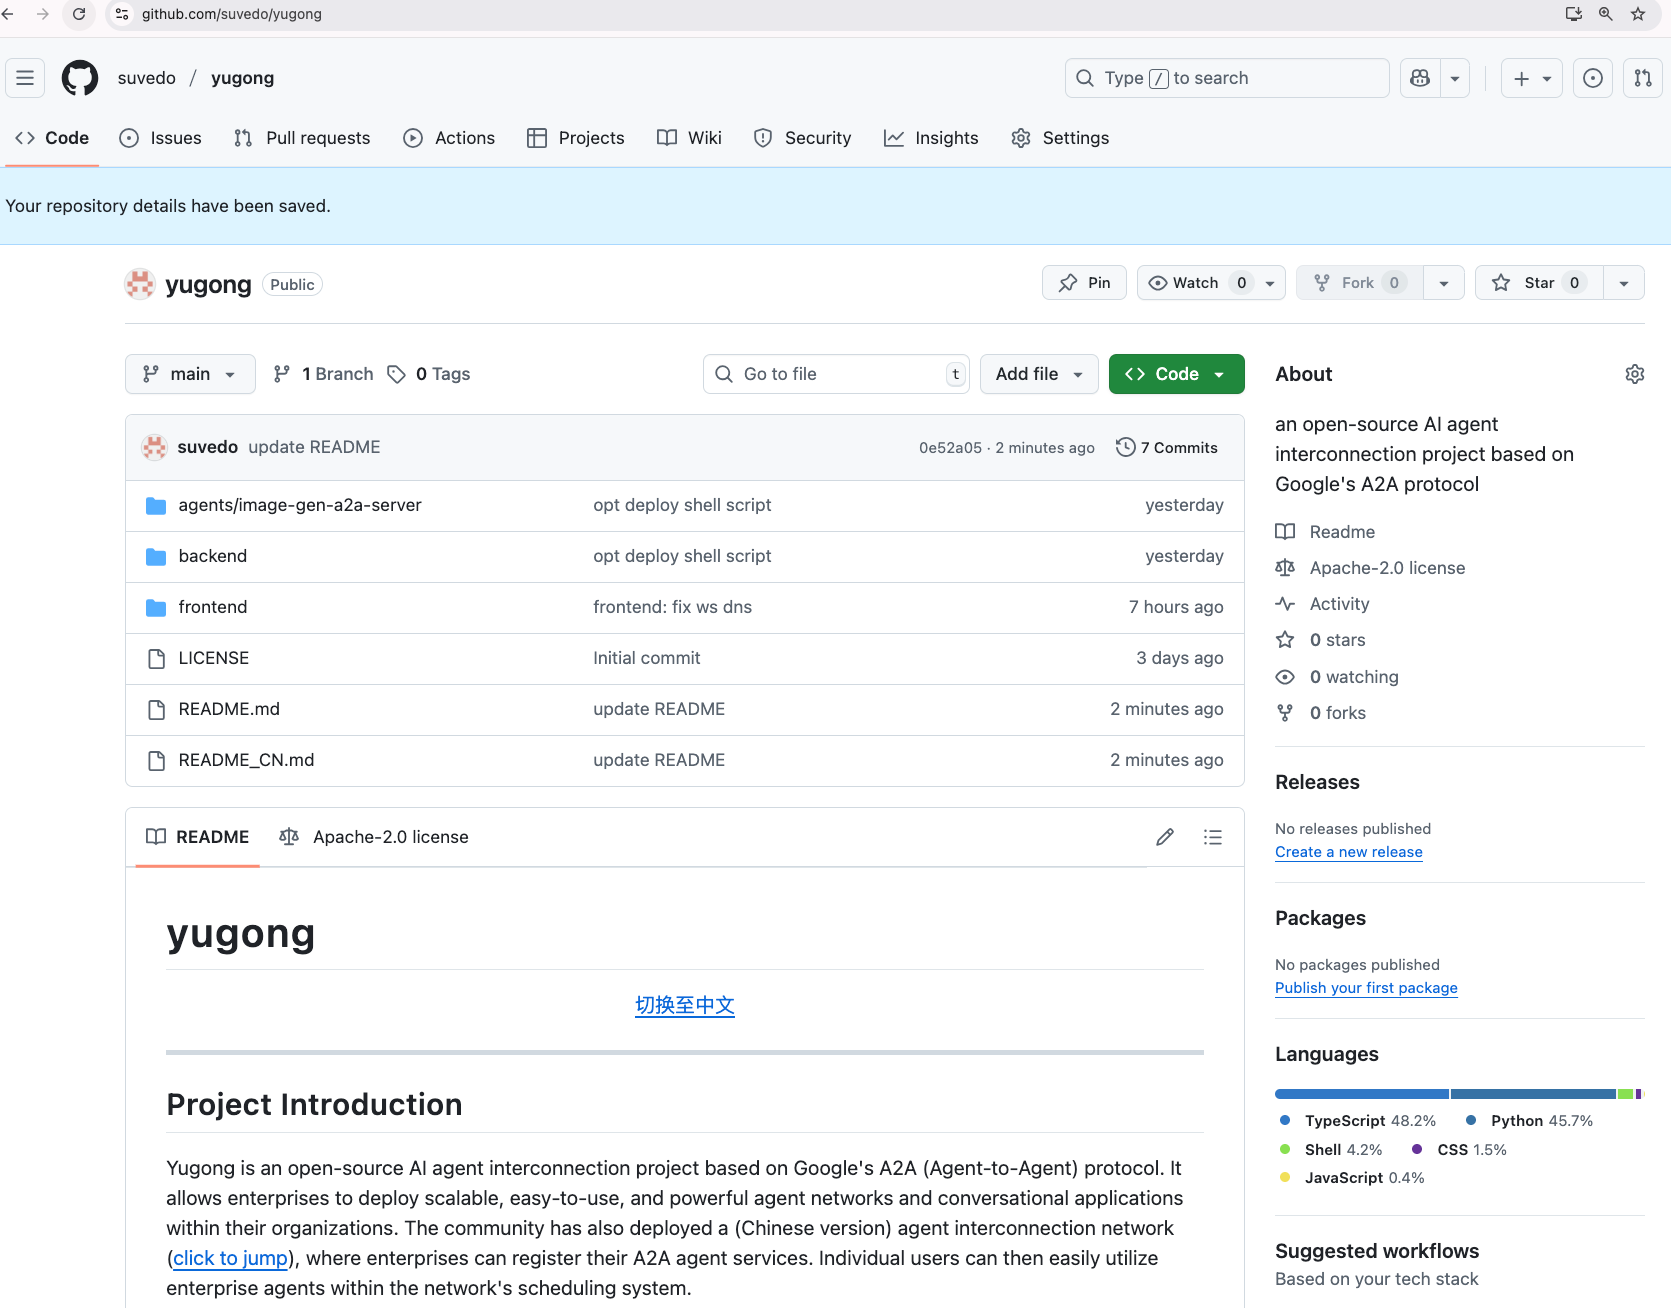The height and width of the screenshot is (1308, 1671).
Task: Open the README outline list icon
Action: [x=1213, y=837]
